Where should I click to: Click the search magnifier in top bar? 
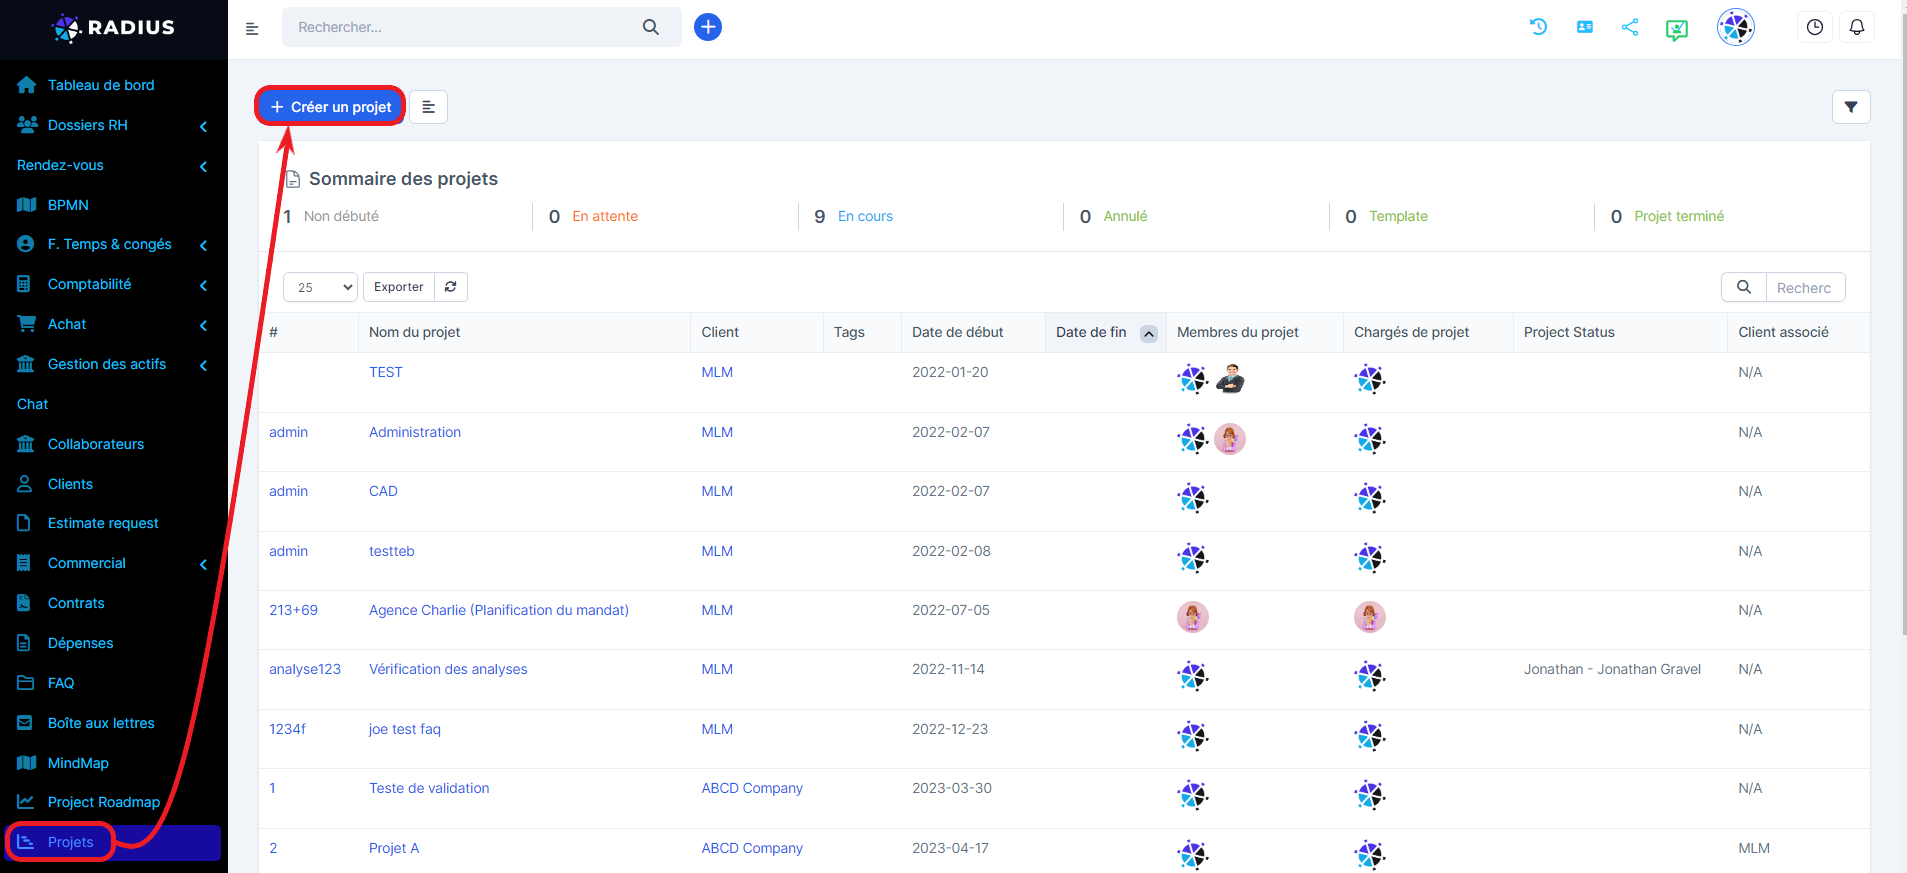click(651, 27)
